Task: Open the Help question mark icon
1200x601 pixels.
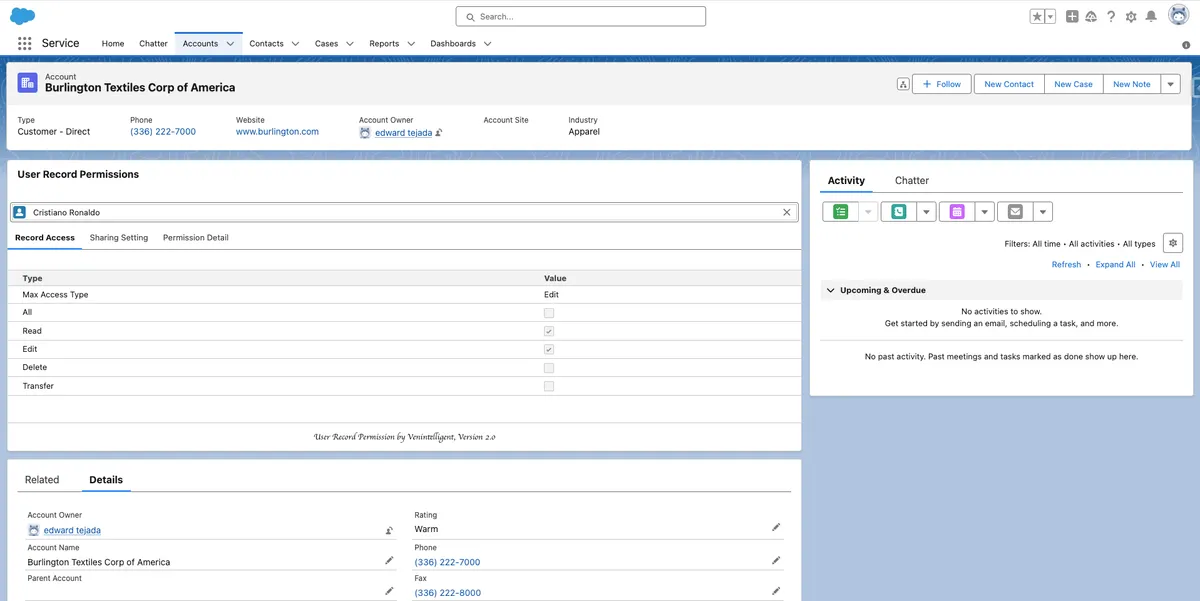Action: click(1111, 16)
